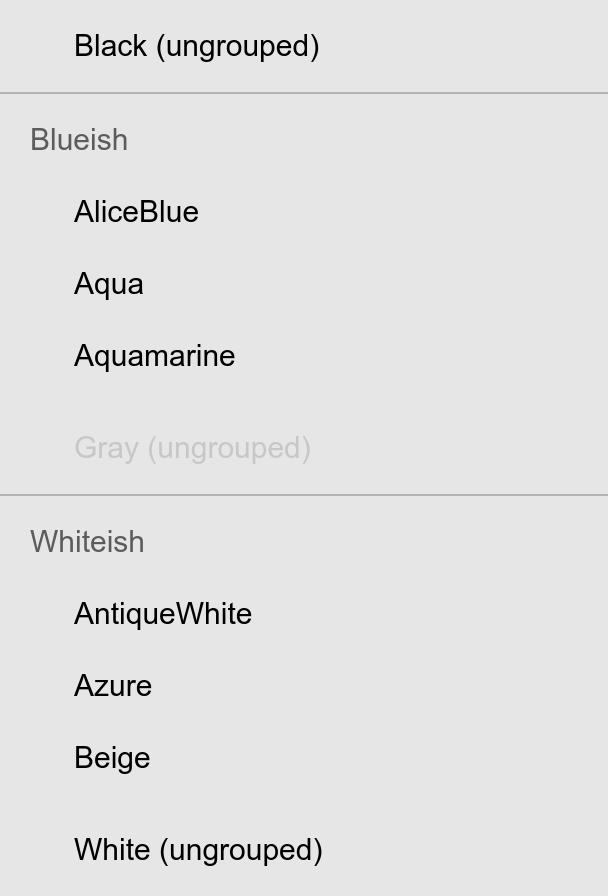This screenshot has height=896, width=608.
Task: Click the disabled Gray (ungrouped) item
Action: click(304, 448)
